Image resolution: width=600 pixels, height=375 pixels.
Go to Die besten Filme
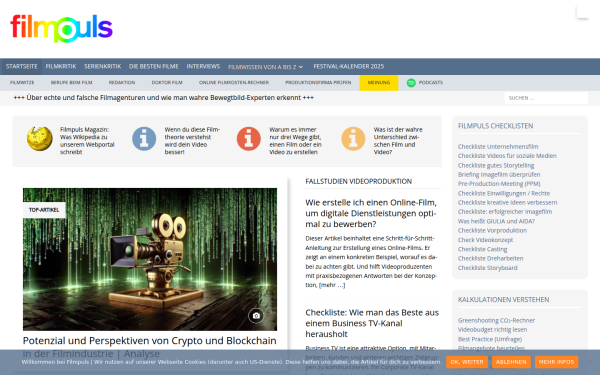tap(154, 67)
